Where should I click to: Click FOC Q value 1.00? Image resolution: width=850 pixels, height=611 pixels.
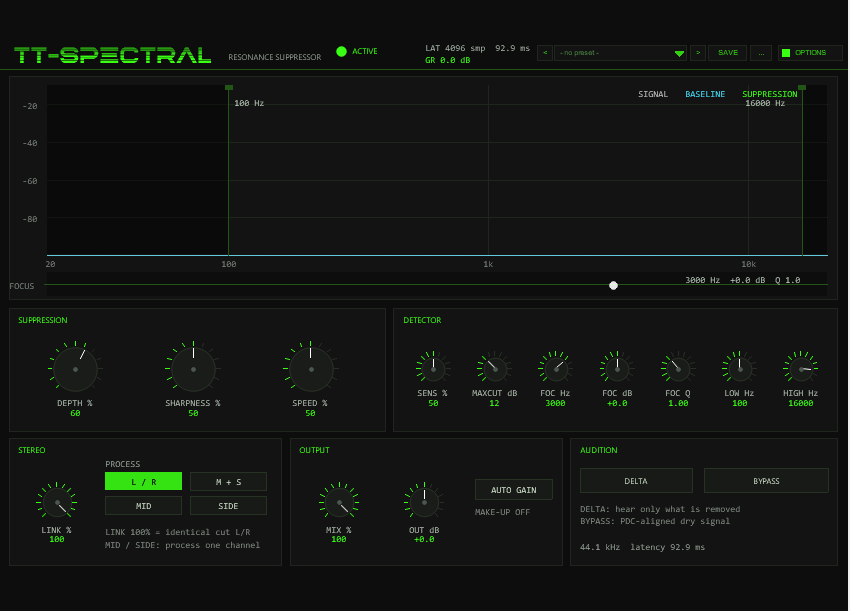tap(678, 403)
